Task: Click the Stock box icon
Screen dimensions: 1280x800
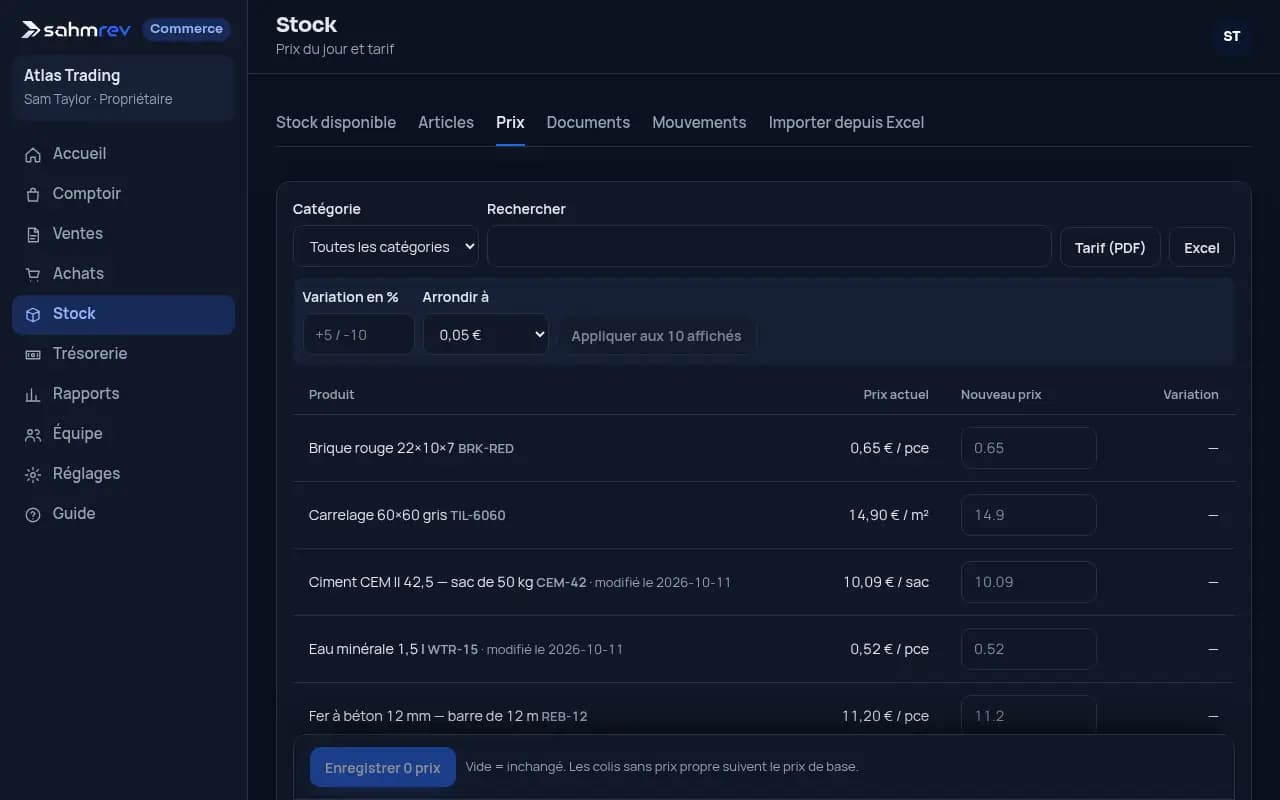Action: 33,314
